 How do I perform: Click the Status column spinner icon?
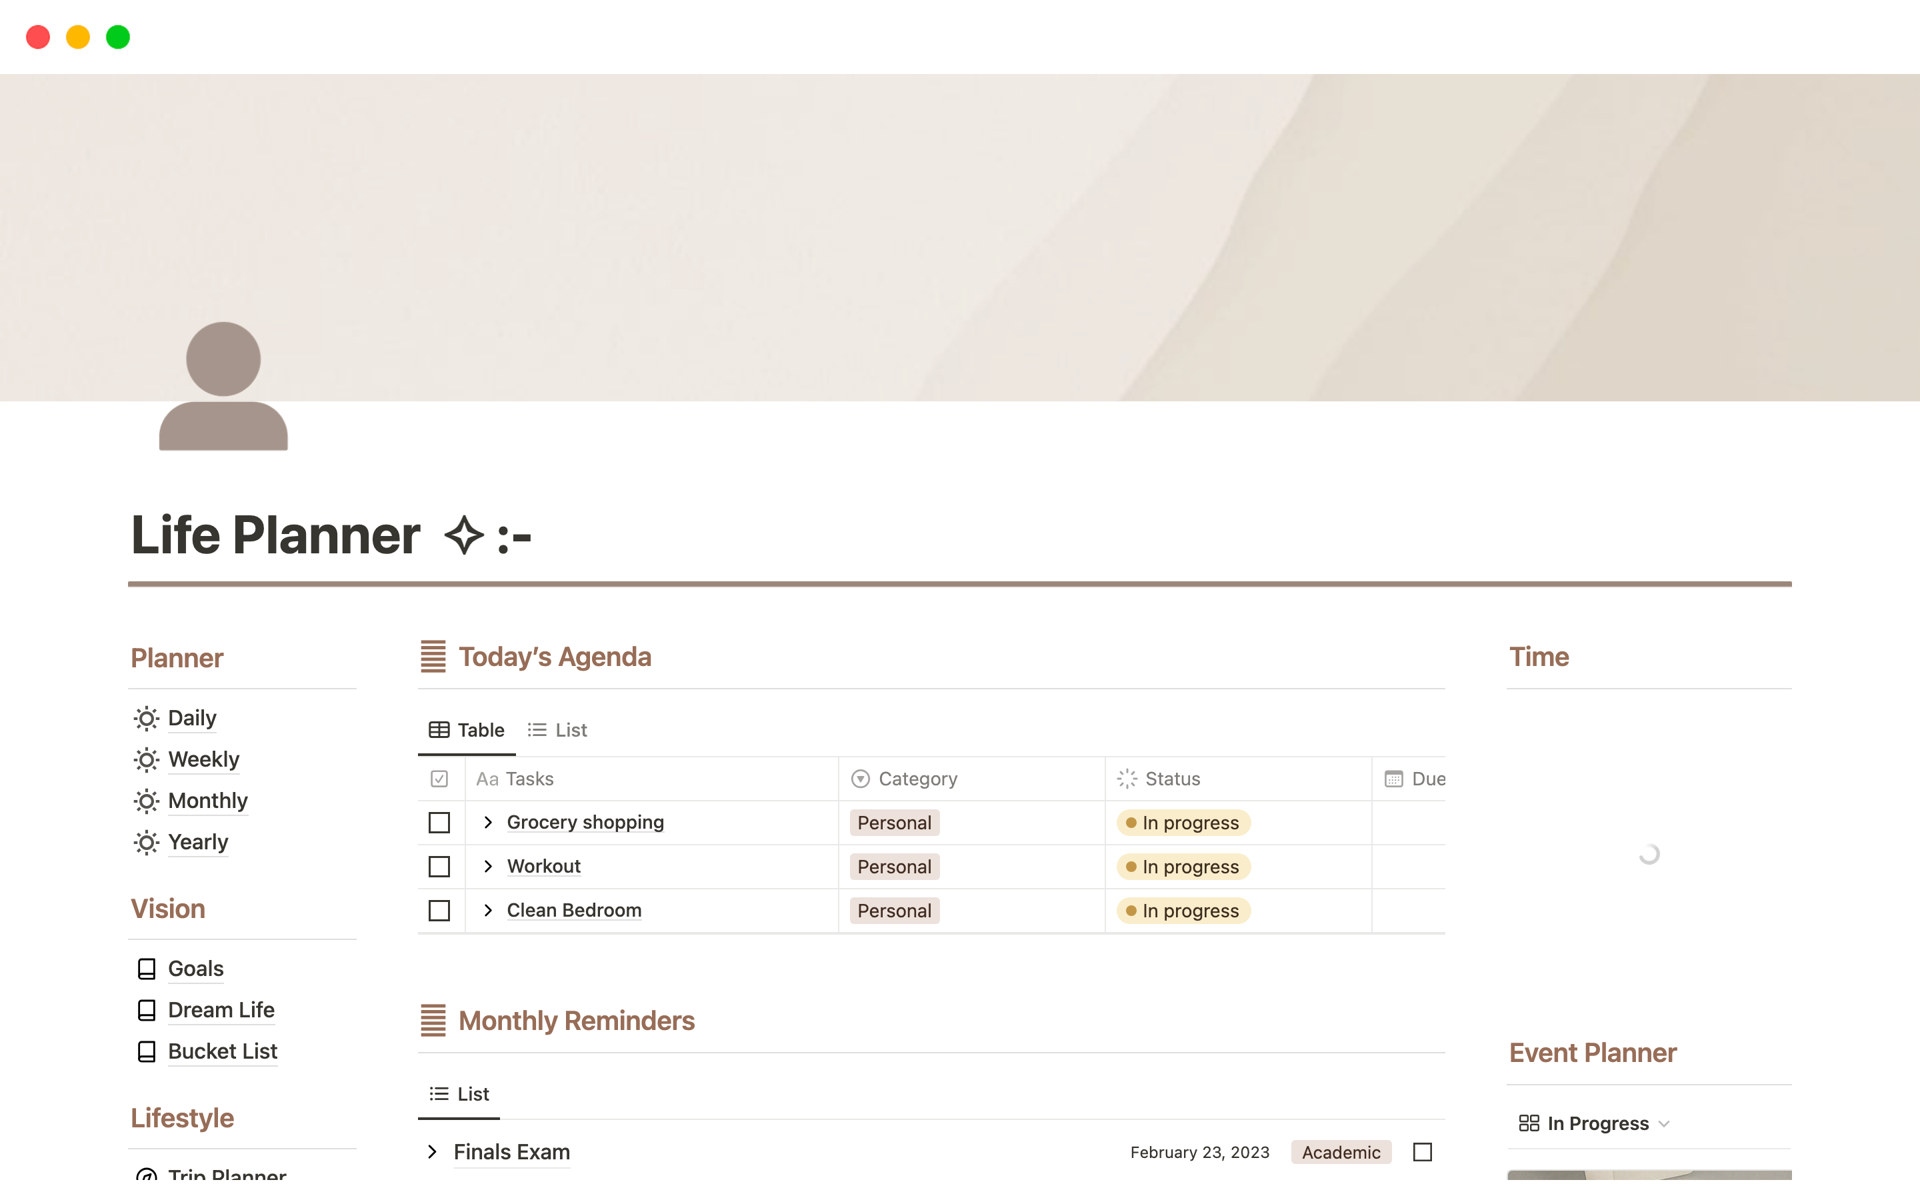(x=1127, y=779)
